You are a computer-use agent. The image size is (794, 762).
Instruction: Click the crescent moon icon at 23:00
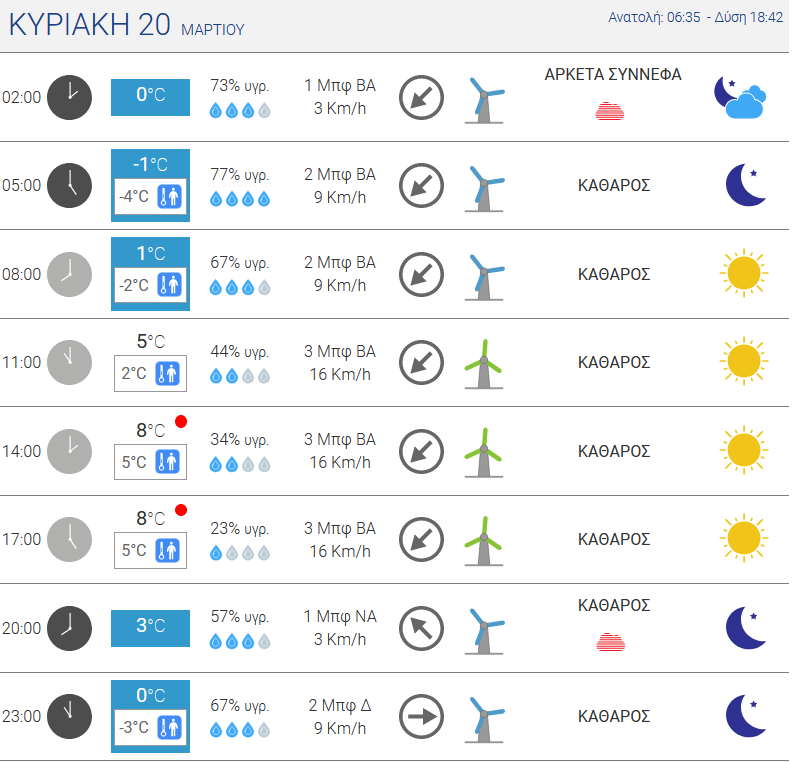(x=745, y=716)
